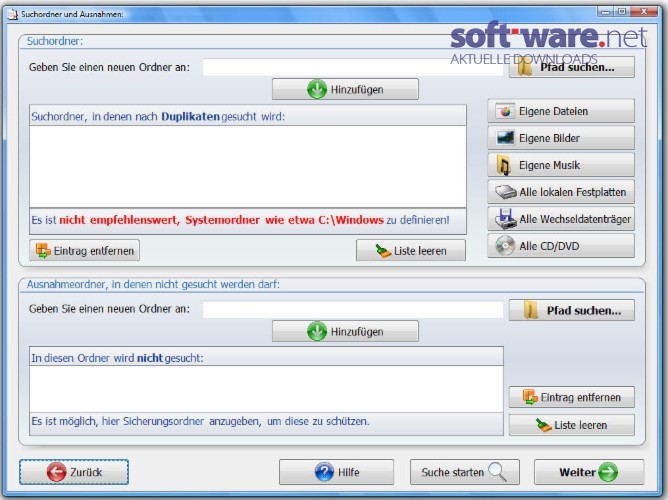Click the green arrow icon on Suchordner Hinzufügen
Screen dimensions: 668x500
tap(317, 89)
